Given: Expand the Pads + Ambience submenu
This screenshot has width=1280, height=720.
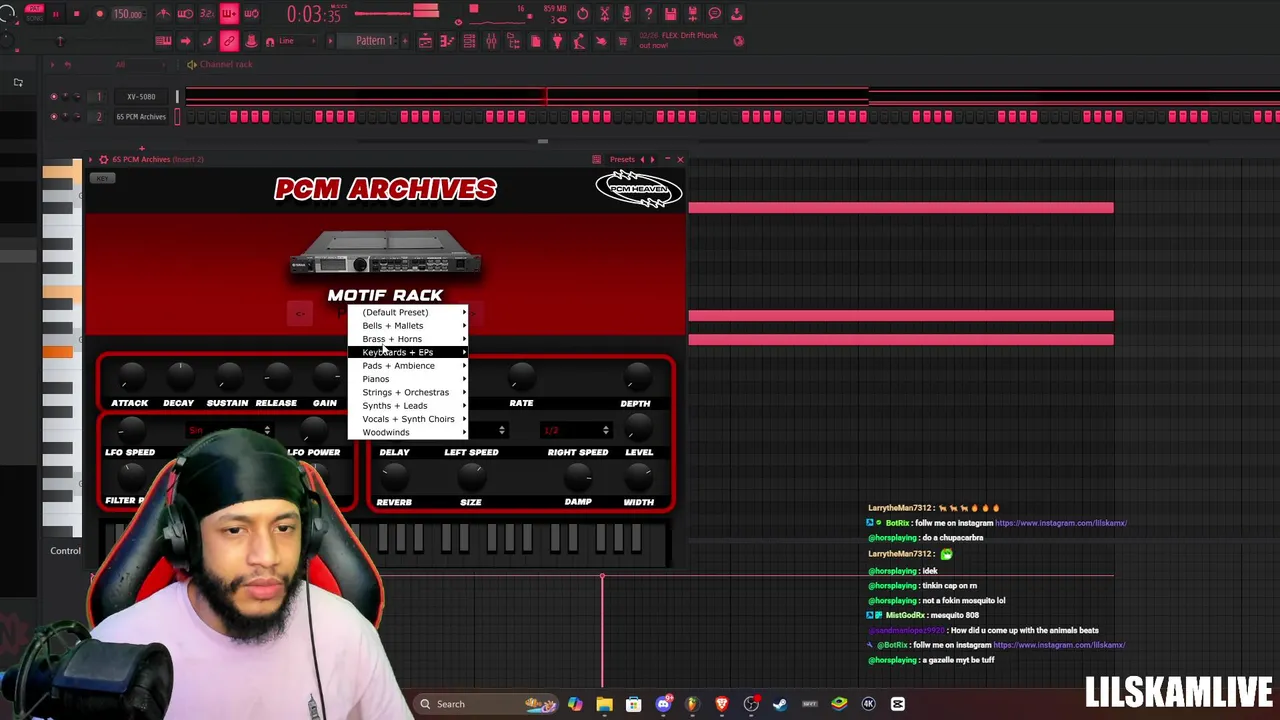Looking at the screenshot, I should click(x=408, y=365).
